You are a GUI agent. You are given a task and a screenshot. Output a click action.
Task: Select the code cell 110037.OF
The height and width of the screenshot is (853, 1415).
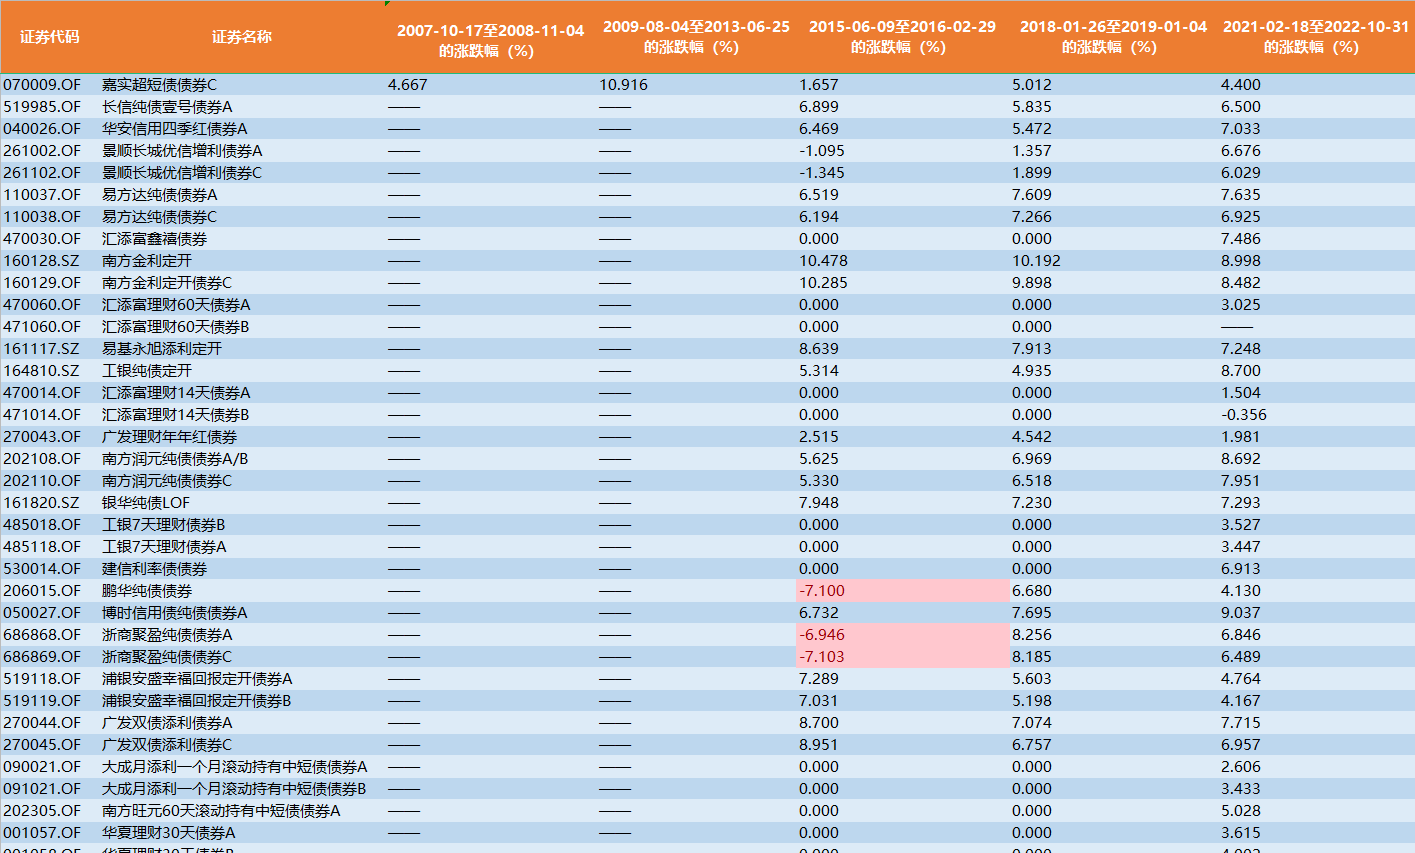click(42, 195)
